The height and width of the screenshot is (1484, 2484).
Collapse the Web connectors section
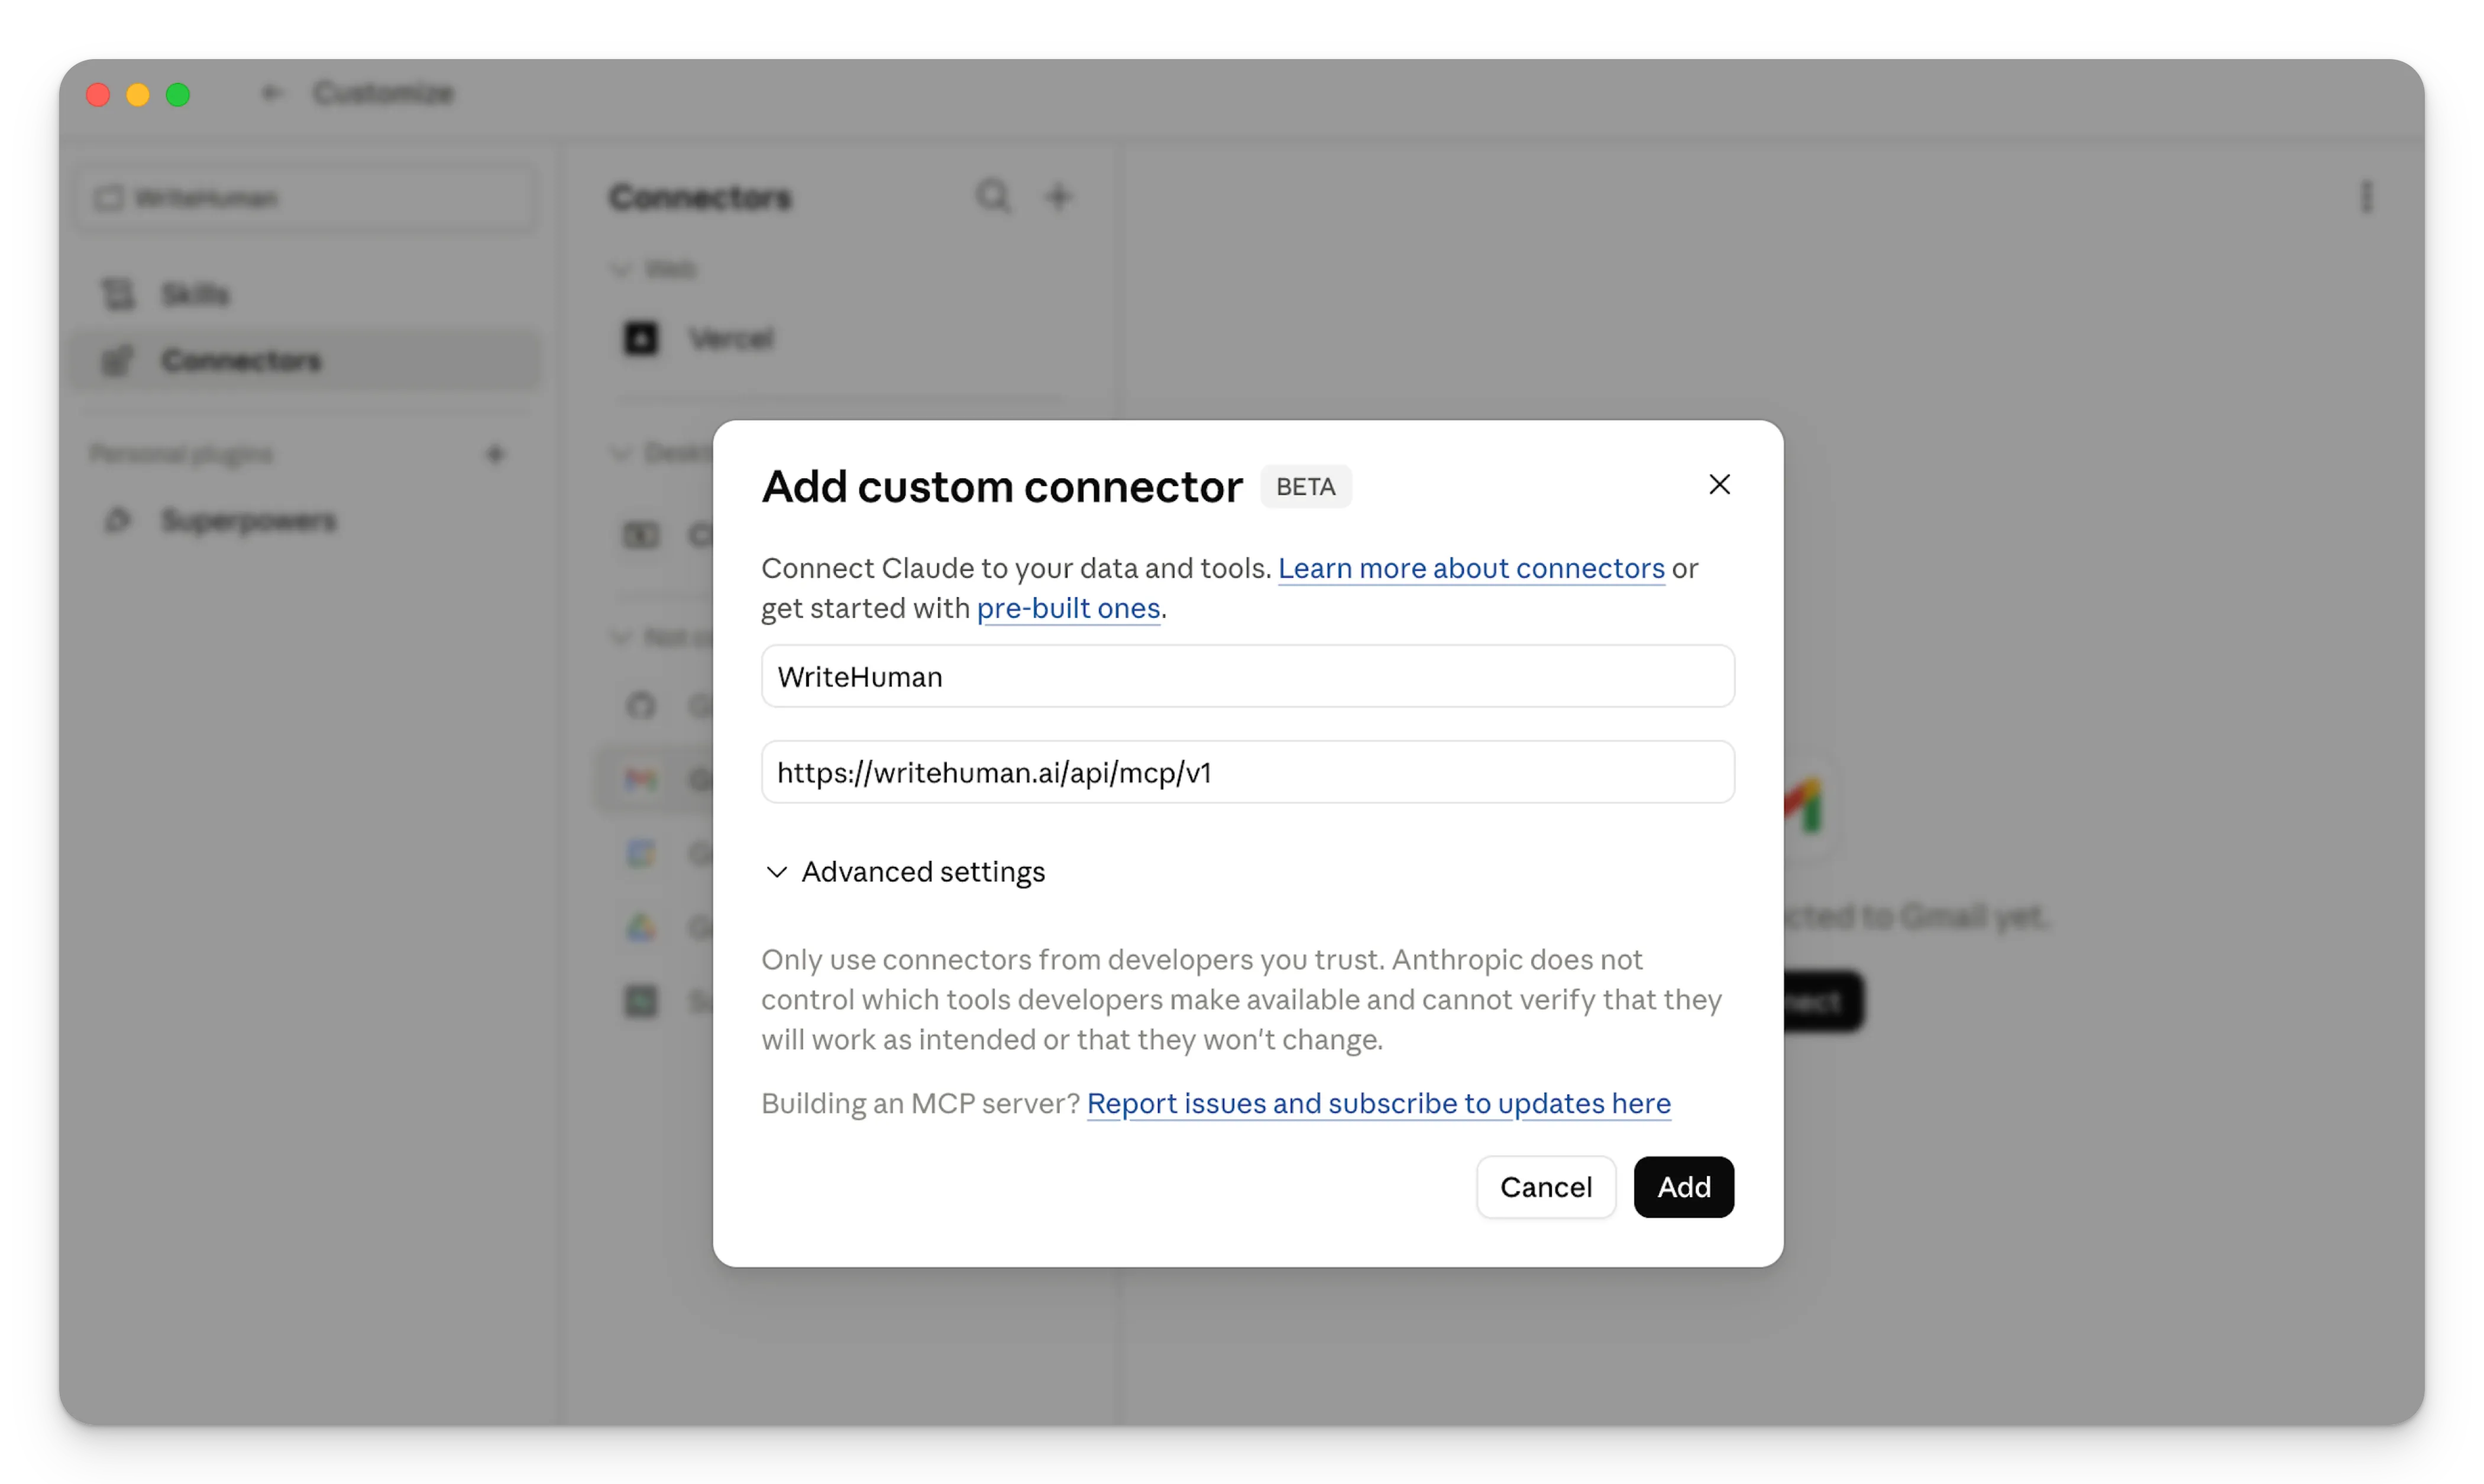pyautogui.click(x=621, y=269)
